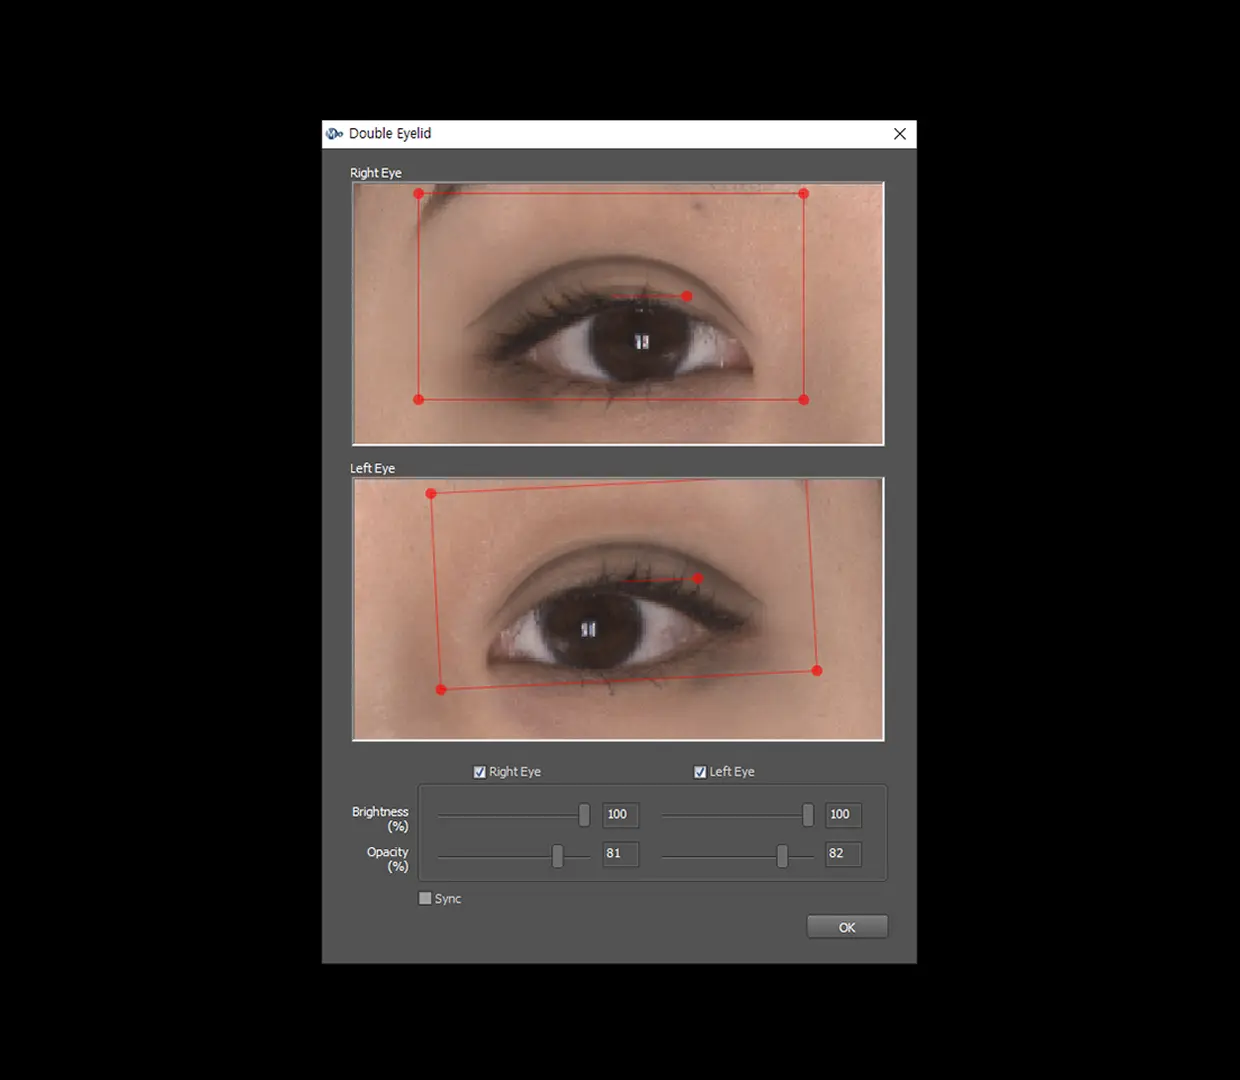1240x1080 pixels.
Task: Focus the left eye Opacity field showing 82
Action: [842, 854]
